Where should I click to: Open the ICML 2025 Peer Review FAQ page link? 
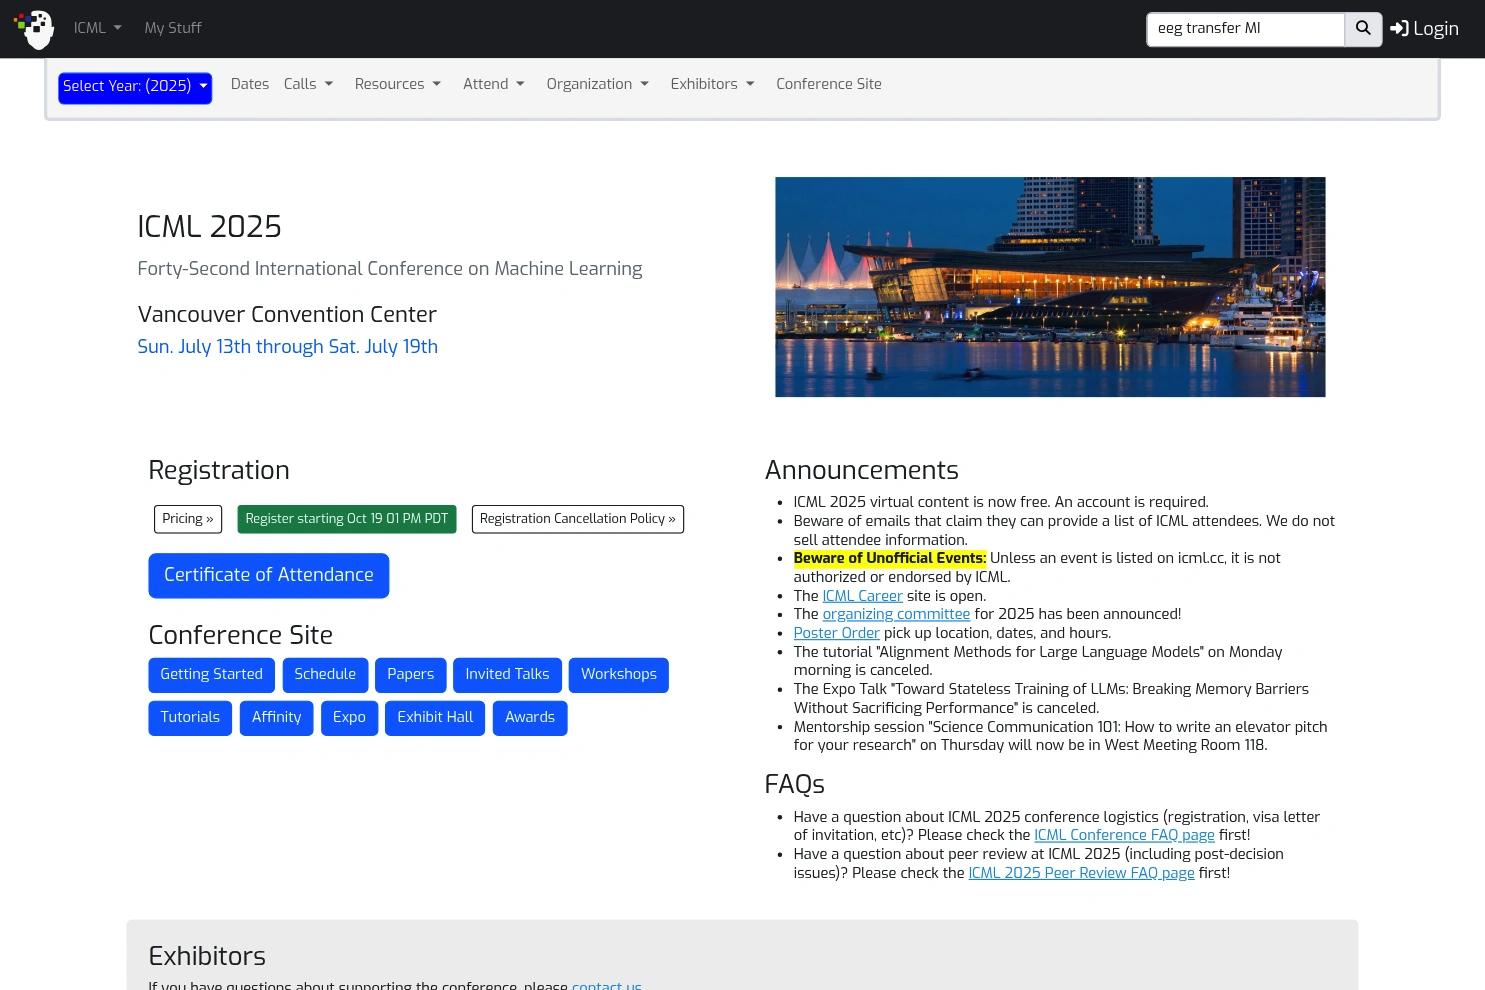(1081, 873)
